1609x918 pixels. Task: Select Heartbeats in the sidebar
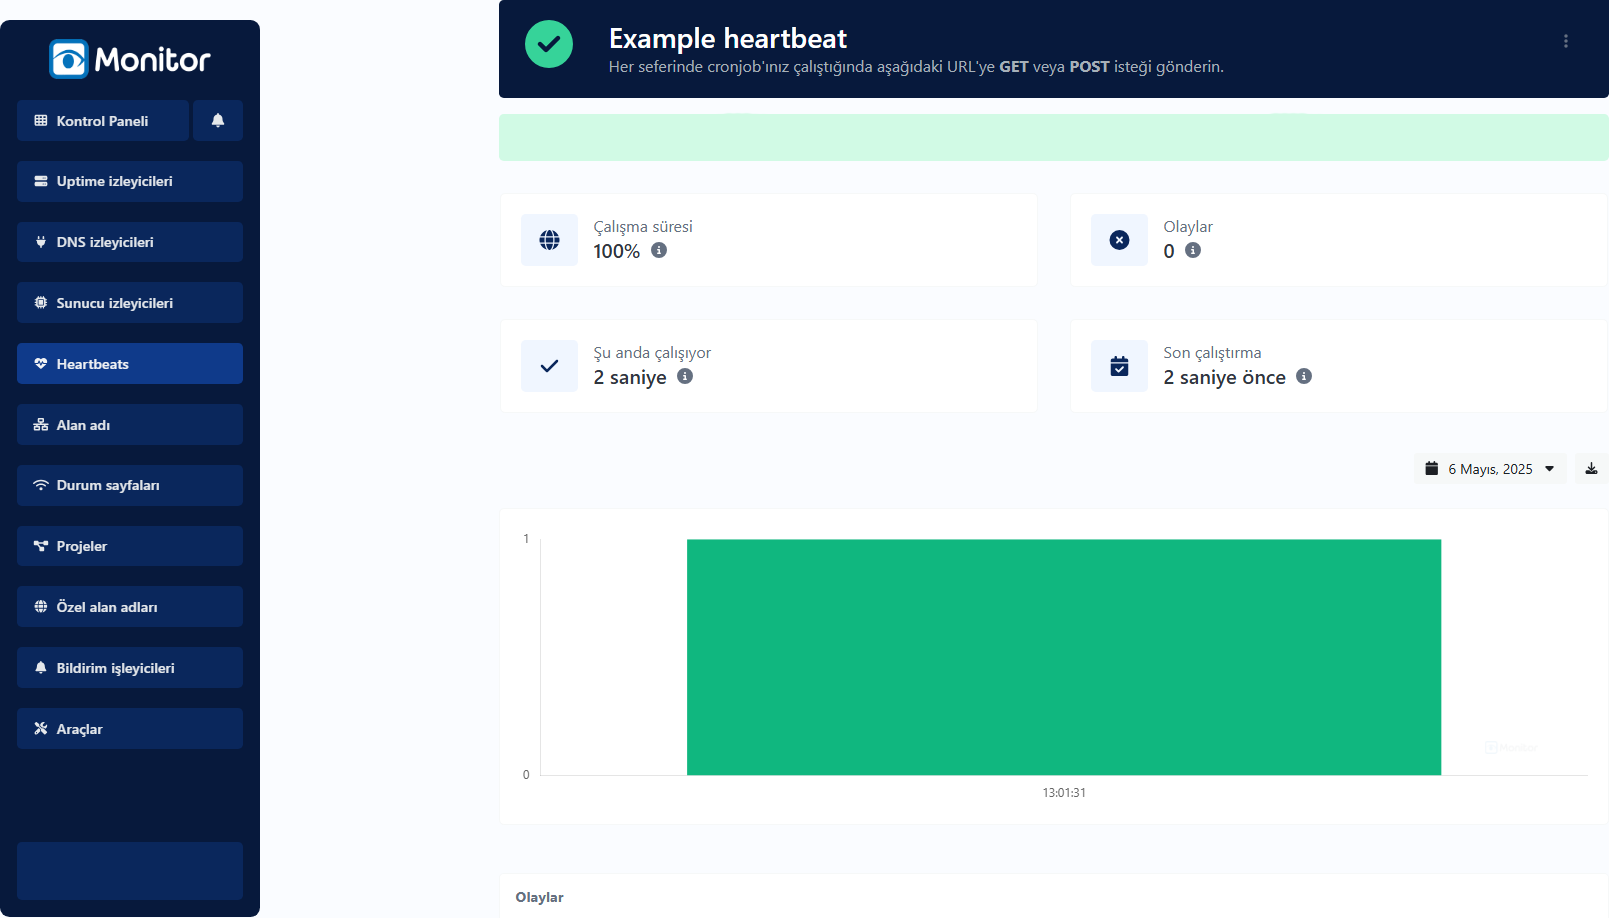(130, 364)
